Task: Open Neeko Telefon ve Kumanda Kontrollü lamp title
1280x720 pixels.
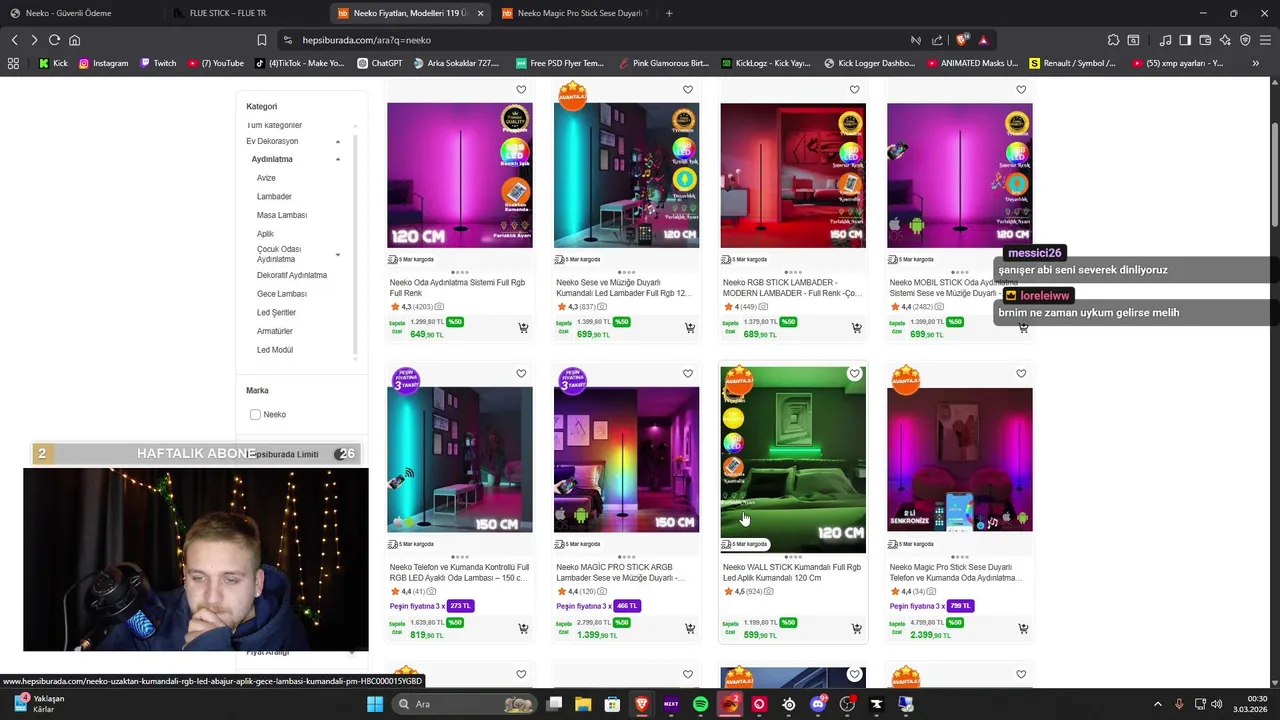Action: (459, 572)
